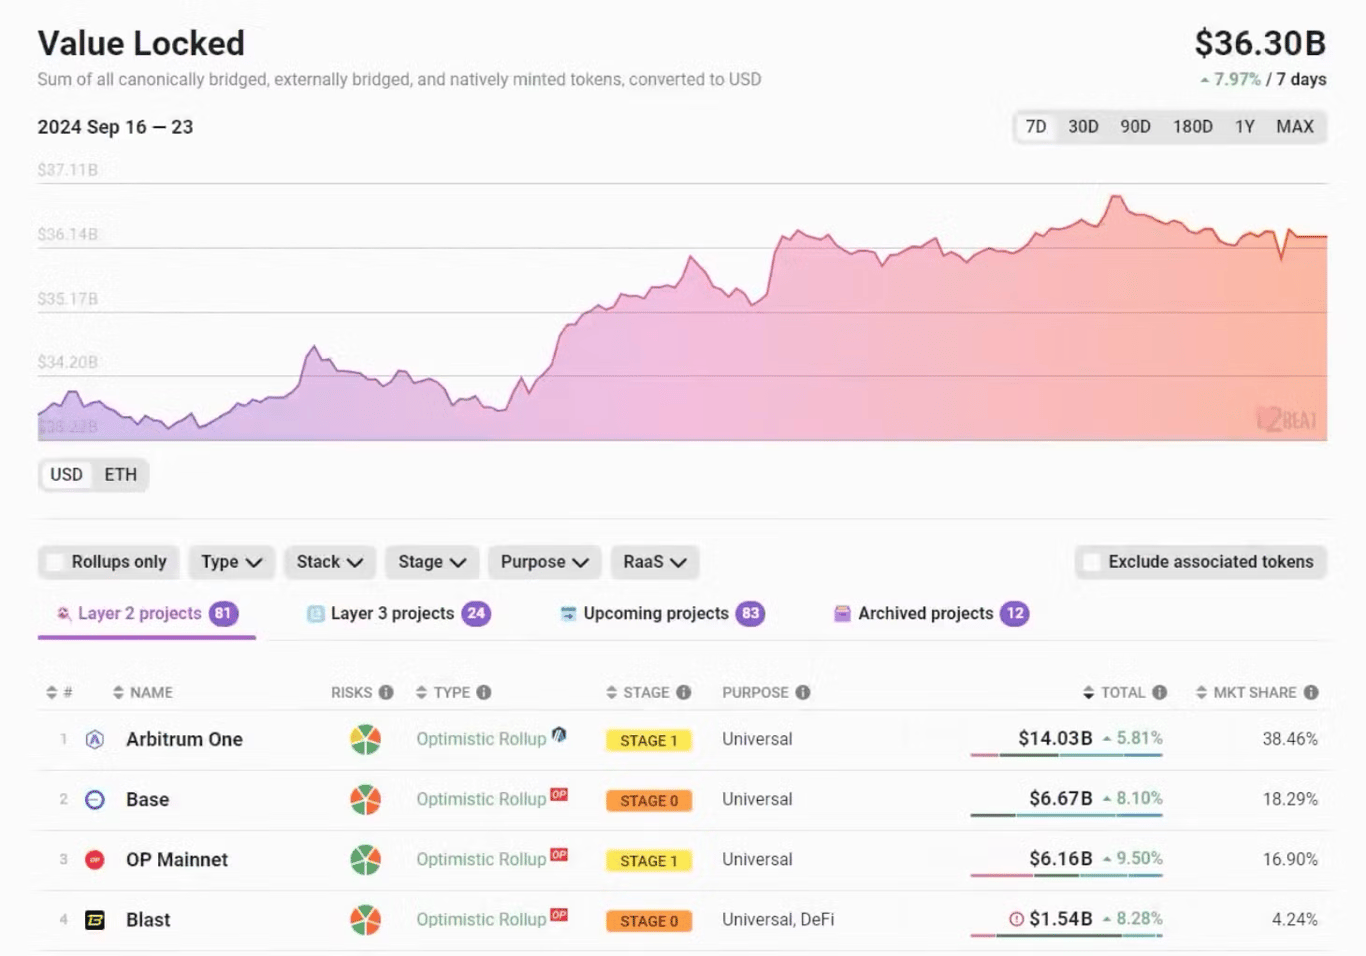The height and width of the screenshot is (956, 1366).
Task: Select the 90D time range
Action: coord(1135,127)
